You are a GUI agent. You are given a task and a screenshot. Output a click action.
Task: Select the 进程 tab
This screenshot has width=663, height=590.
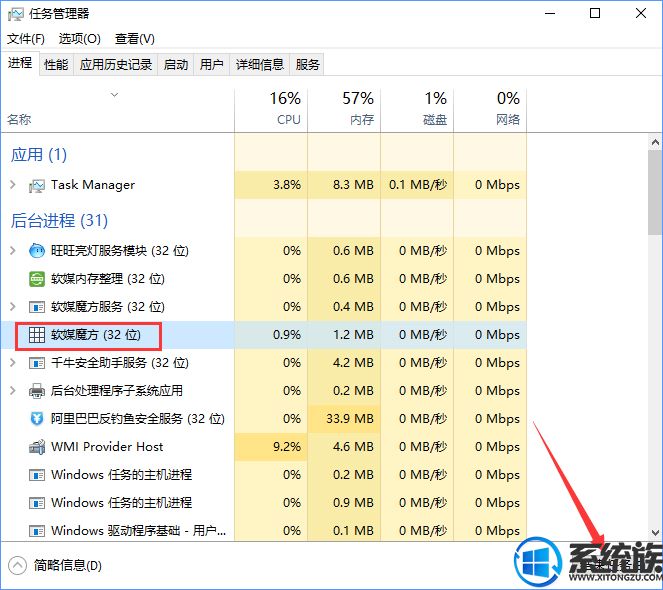(x=20, y=63)
